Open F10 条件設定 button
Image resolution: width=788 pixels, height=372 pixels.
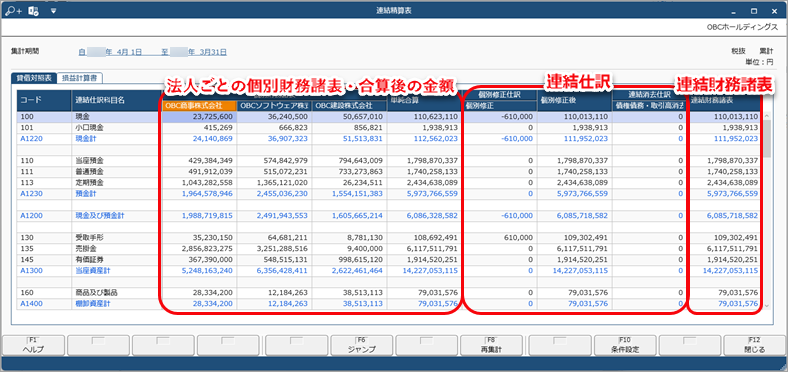624,345
